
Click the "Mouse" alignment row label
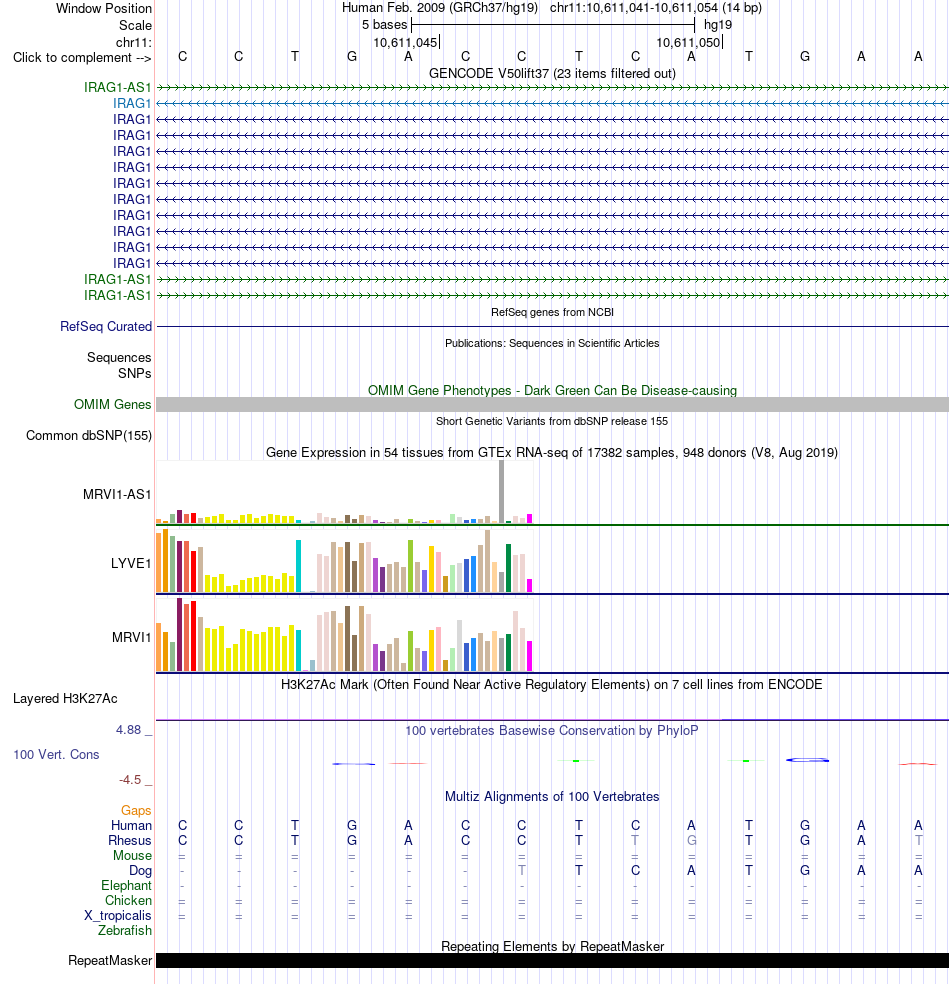click(x=132, y=855)
